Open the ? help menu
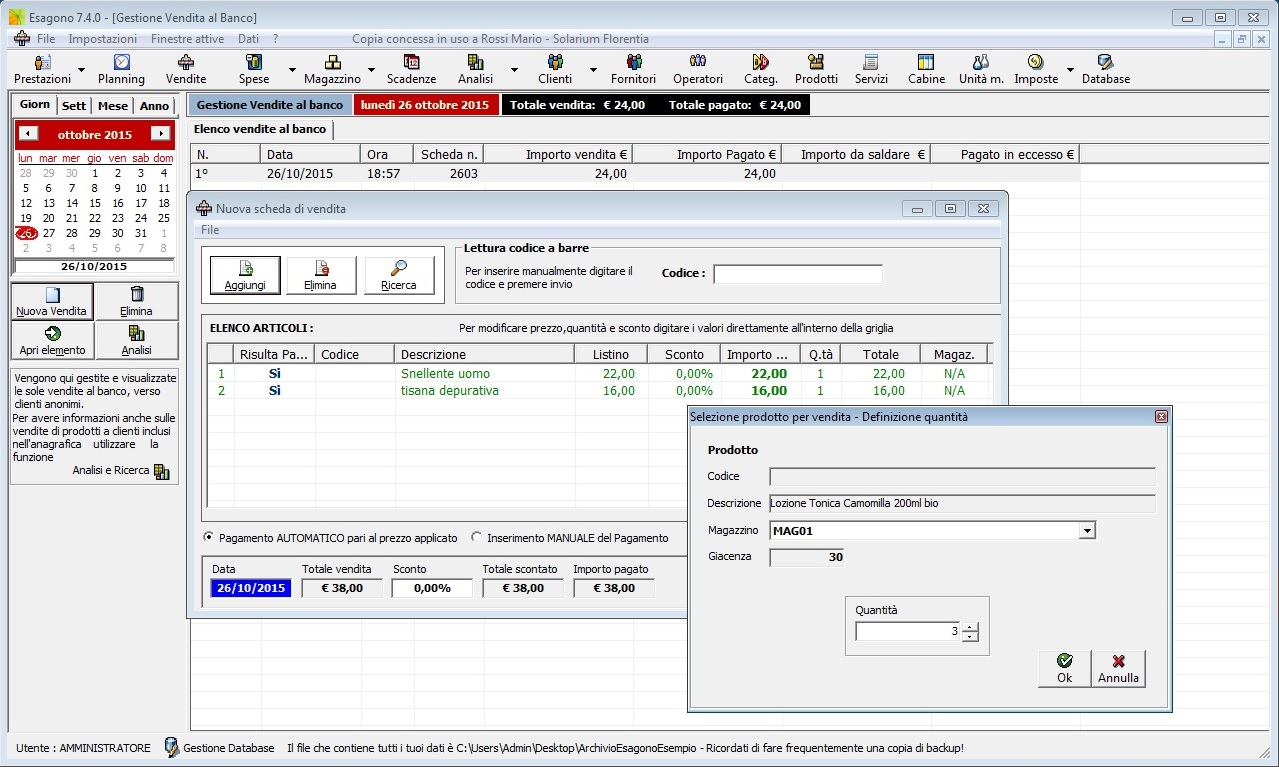Viewport: 1279px width, 767px height. coord(275,39)
